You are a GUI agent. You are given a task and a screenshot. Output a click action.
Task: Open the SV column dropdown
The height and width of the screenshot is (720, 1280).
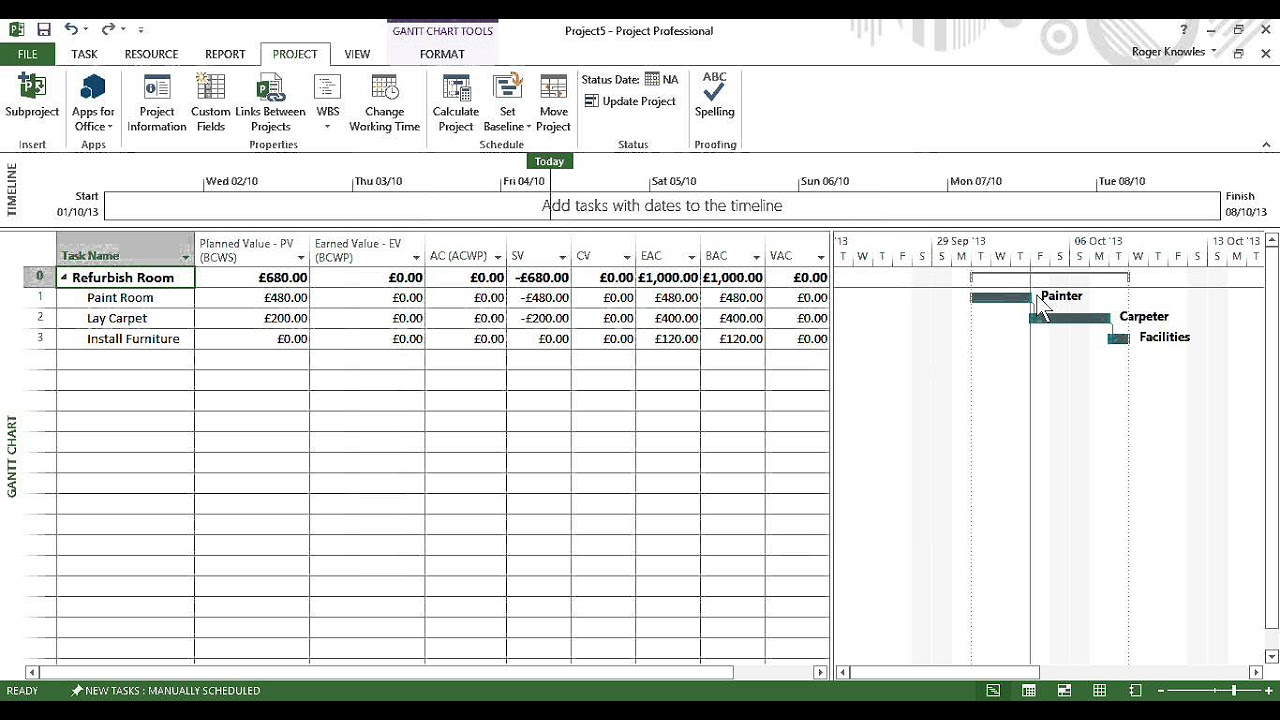click(x=562, y=257)
